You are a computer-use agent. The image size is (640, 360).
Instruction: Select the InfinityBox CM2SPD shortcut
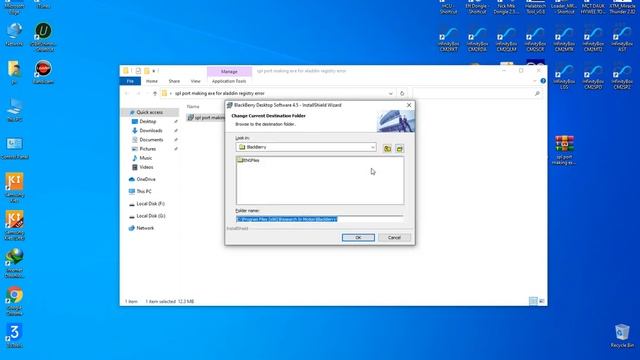(593, 77)
